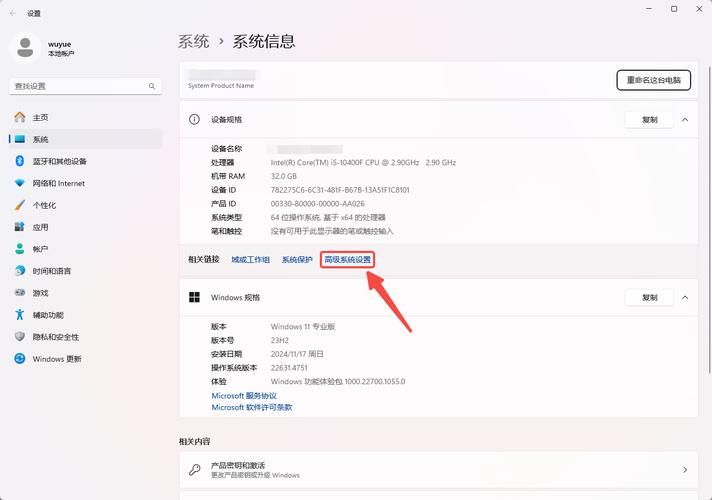Open 主页 in sidebar

pos(85,117)
